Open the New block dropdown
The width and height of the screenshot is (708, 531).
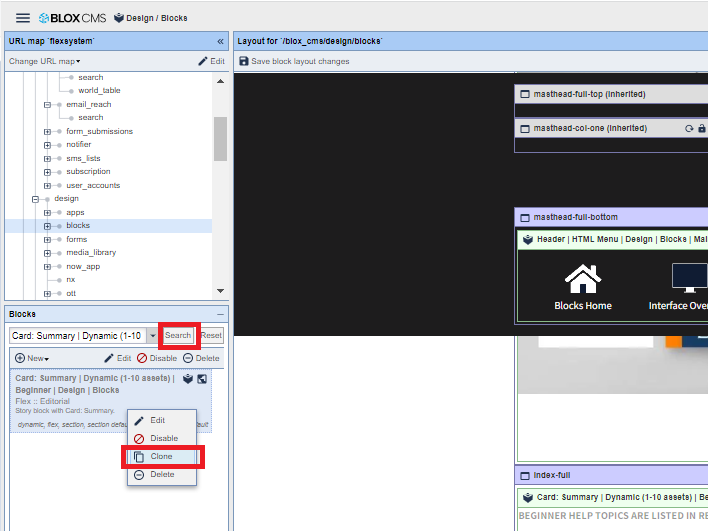32,358
